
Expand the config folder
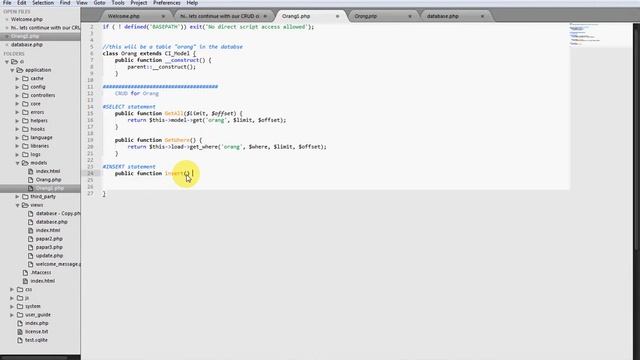[x=17, y=87]
